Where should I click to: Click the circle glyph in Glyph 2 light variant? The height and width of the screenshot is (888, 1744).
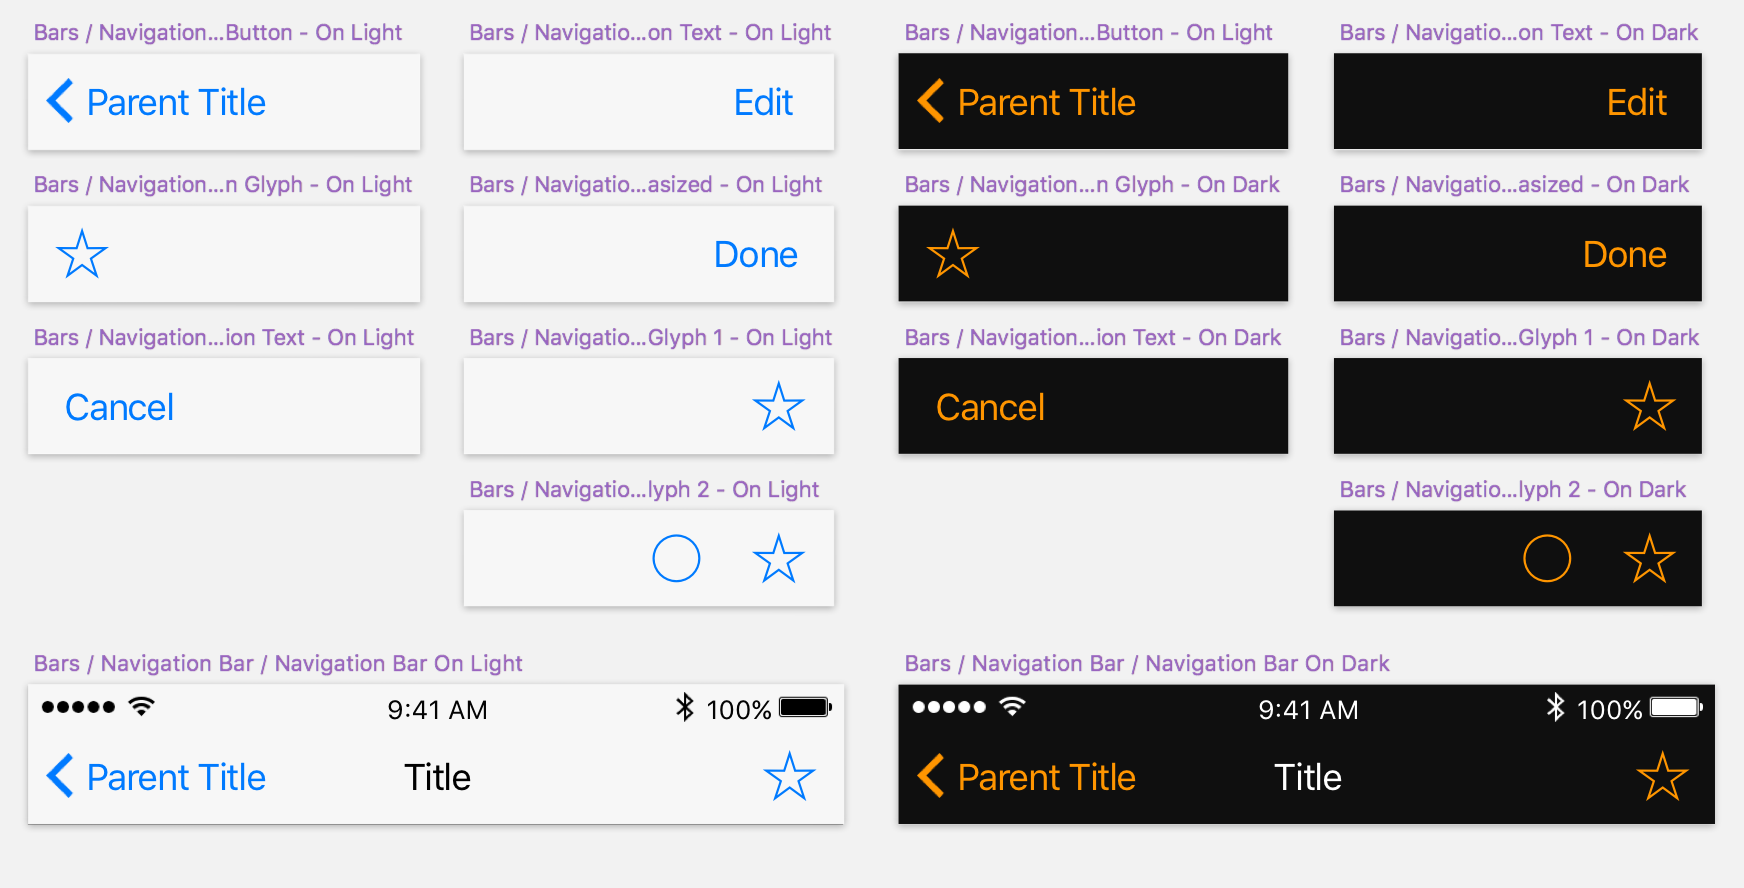point(676,558)
